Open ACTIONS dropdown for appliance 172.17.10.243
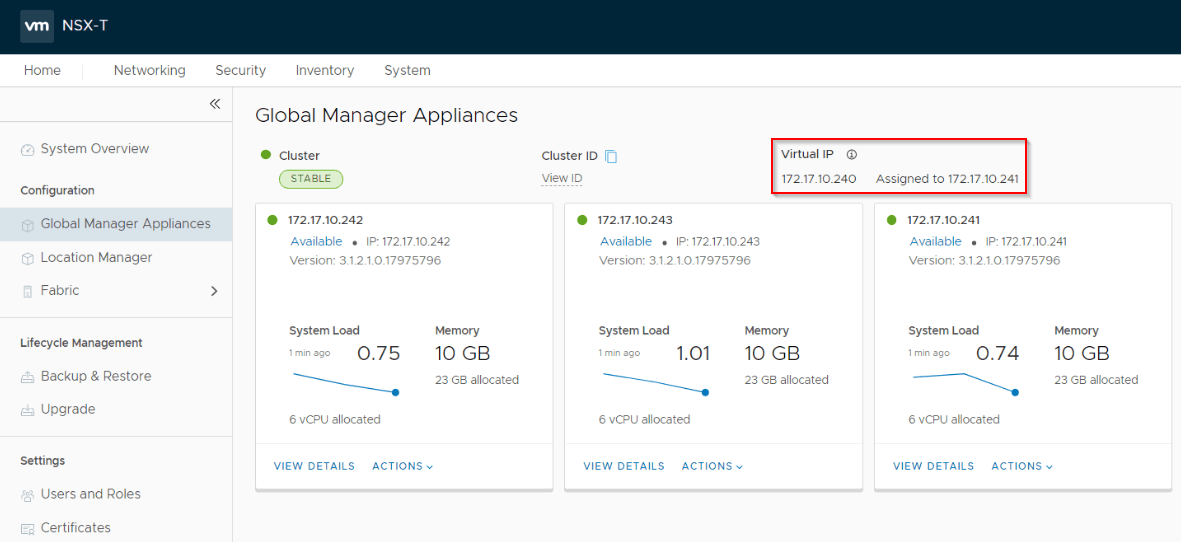 [712, 466]
